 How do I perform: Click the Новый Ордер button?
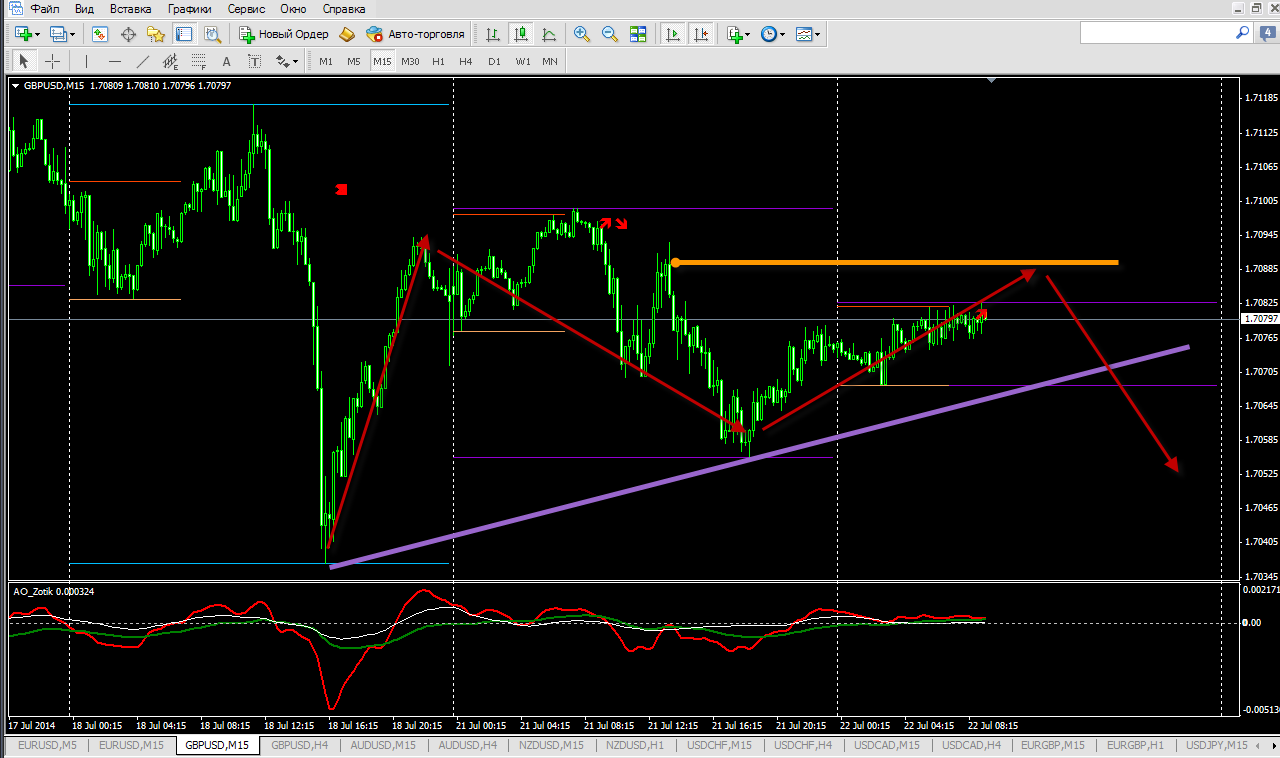point(284,34)
